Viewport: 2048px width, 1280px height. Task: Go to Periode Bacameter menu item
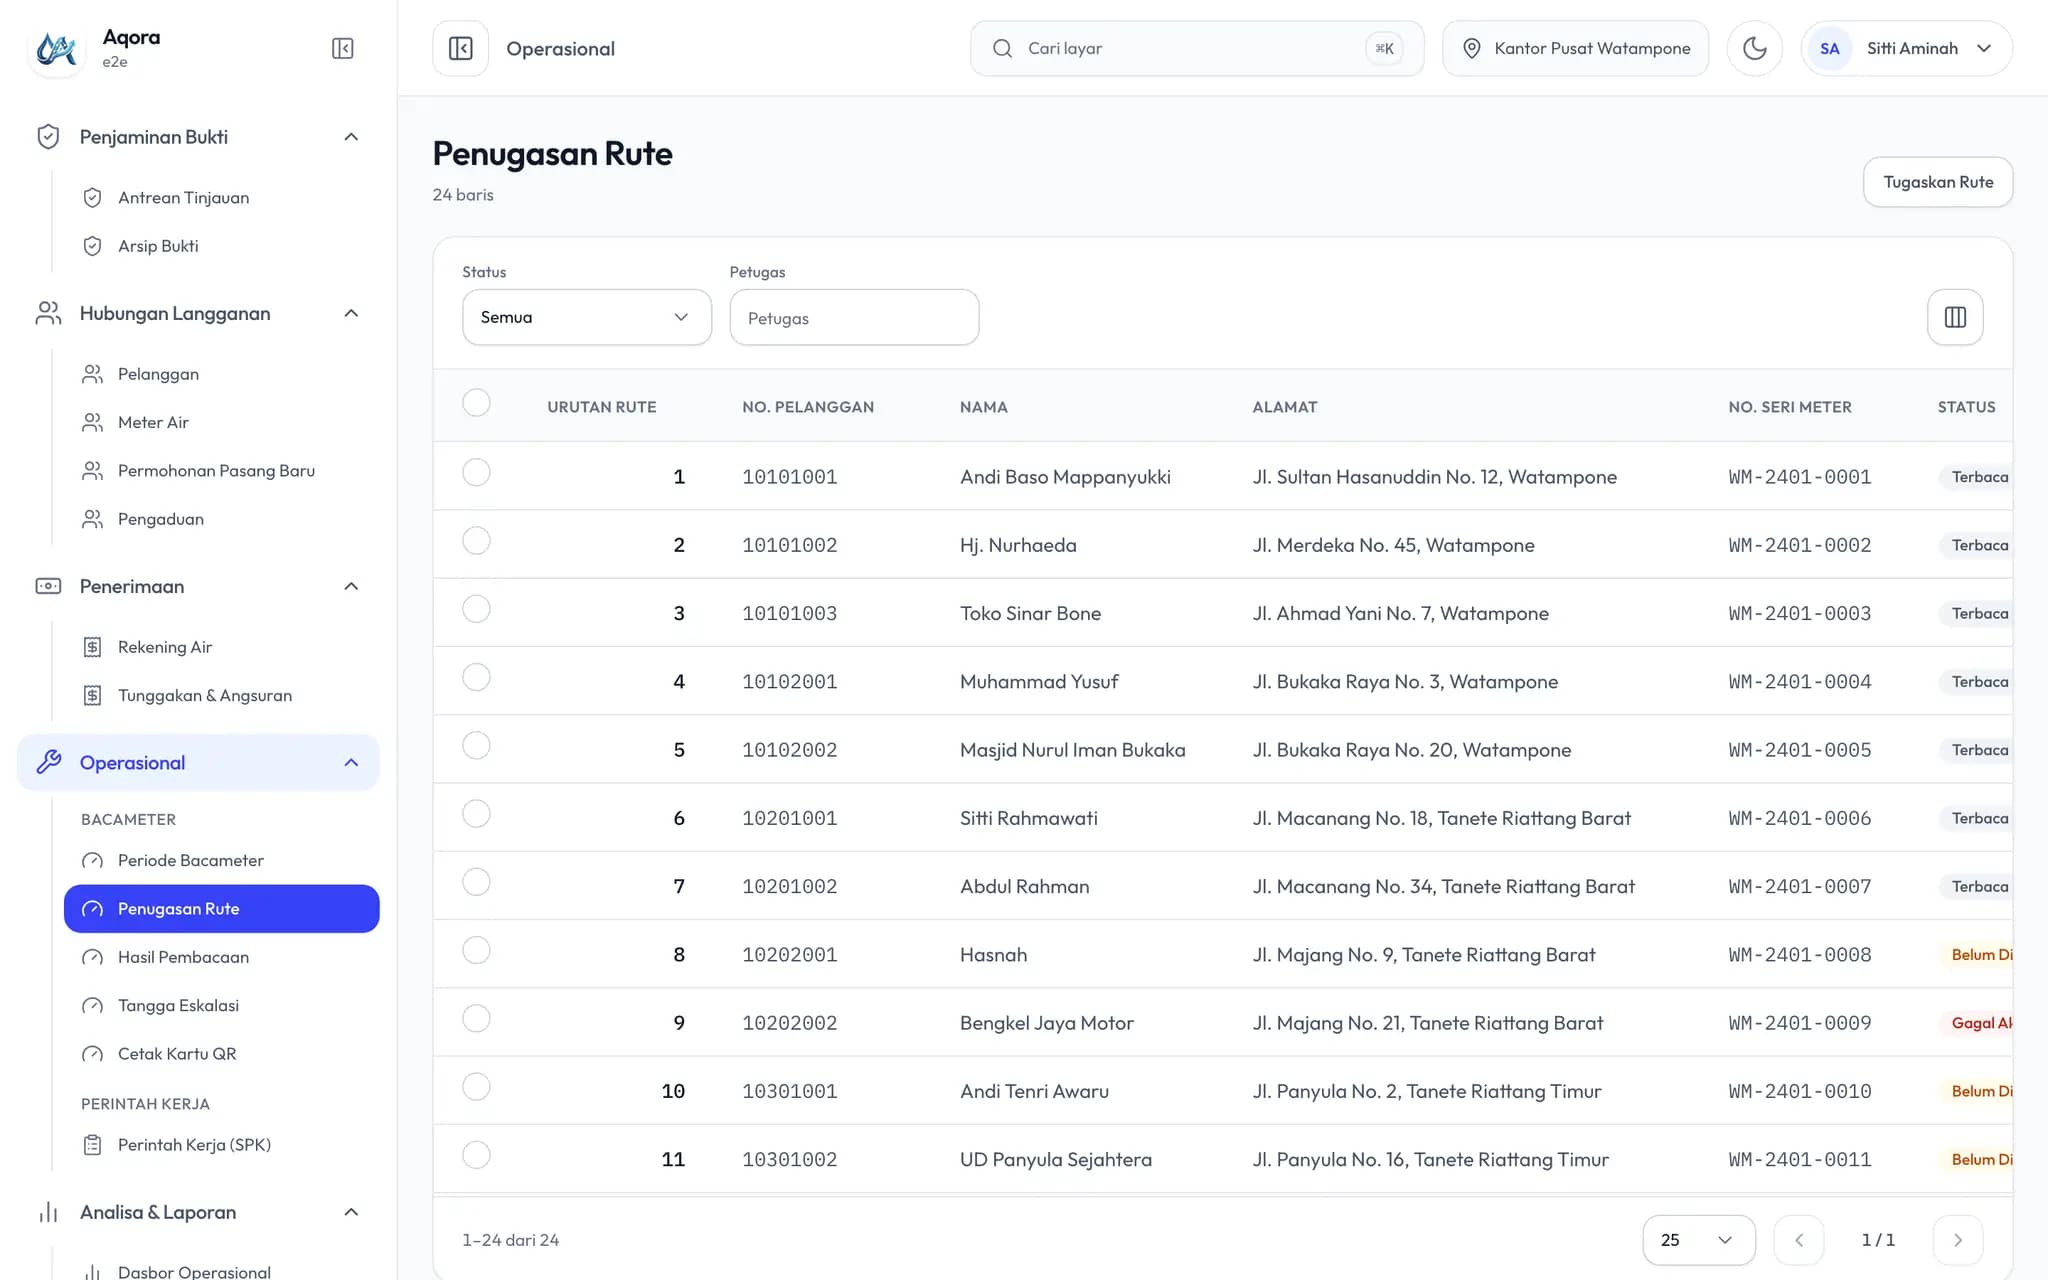point(222,860)
